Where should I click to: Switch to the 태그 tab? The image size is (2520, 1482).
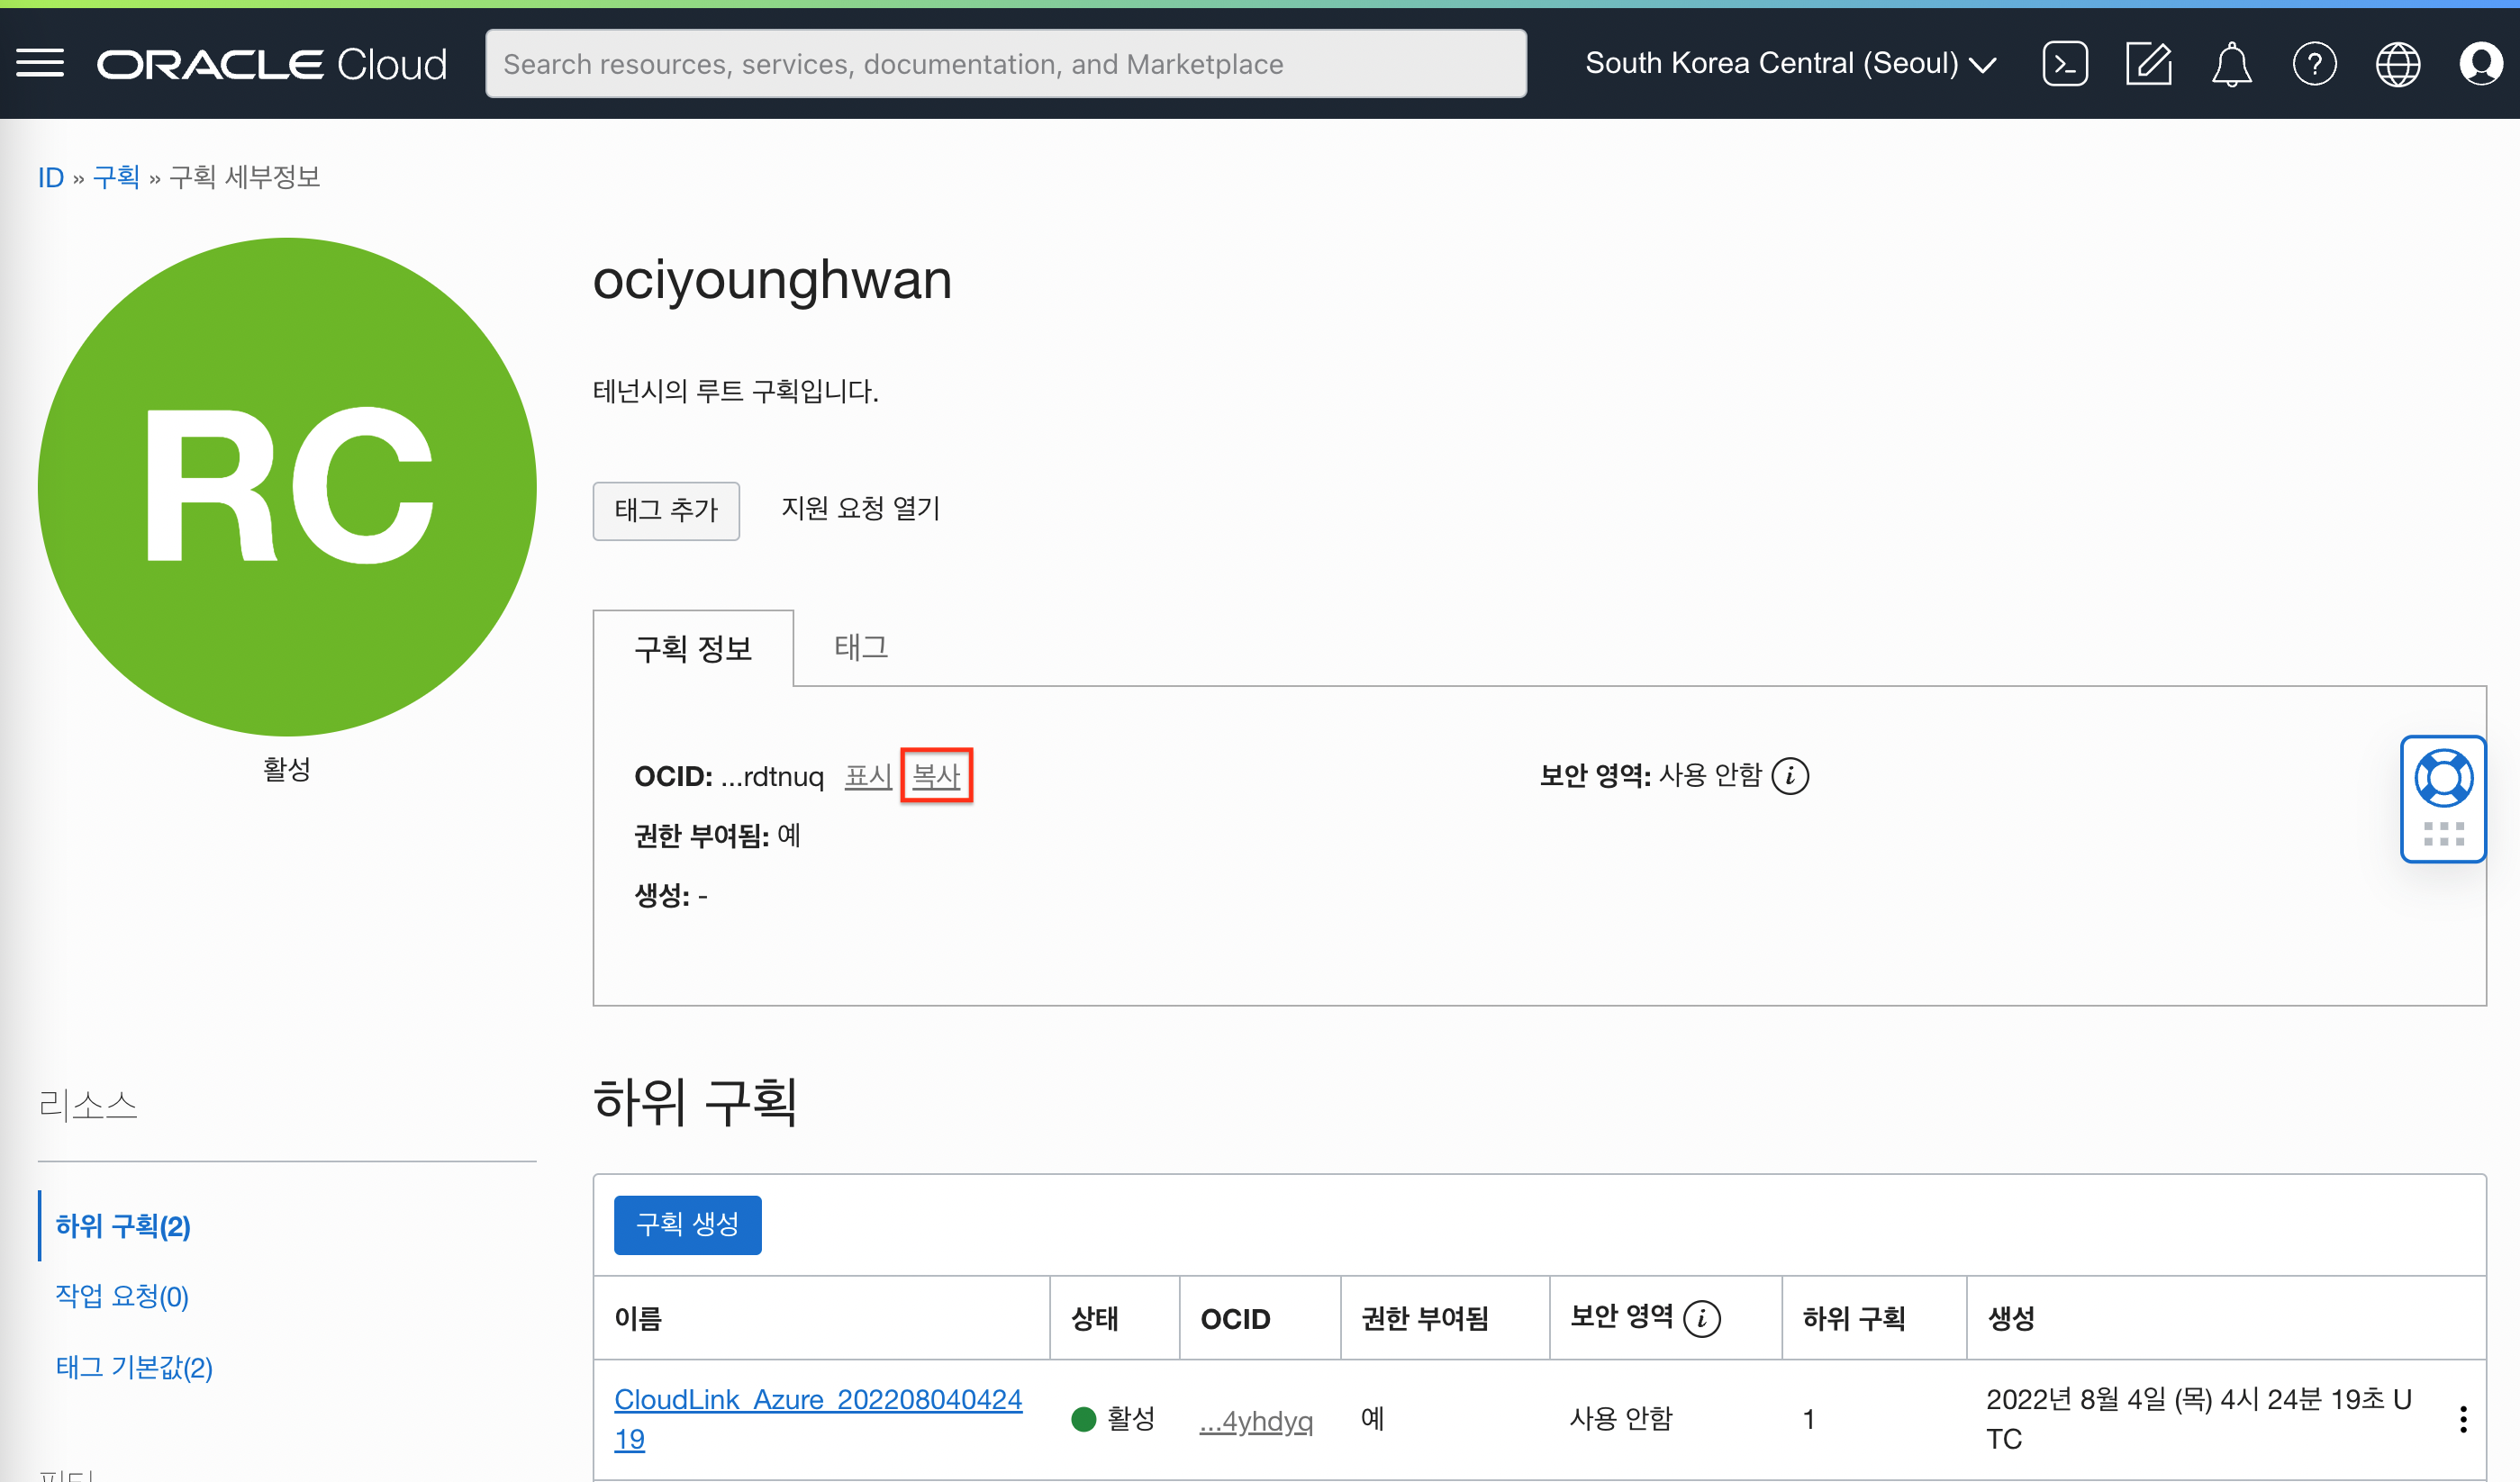pos(861,647)
